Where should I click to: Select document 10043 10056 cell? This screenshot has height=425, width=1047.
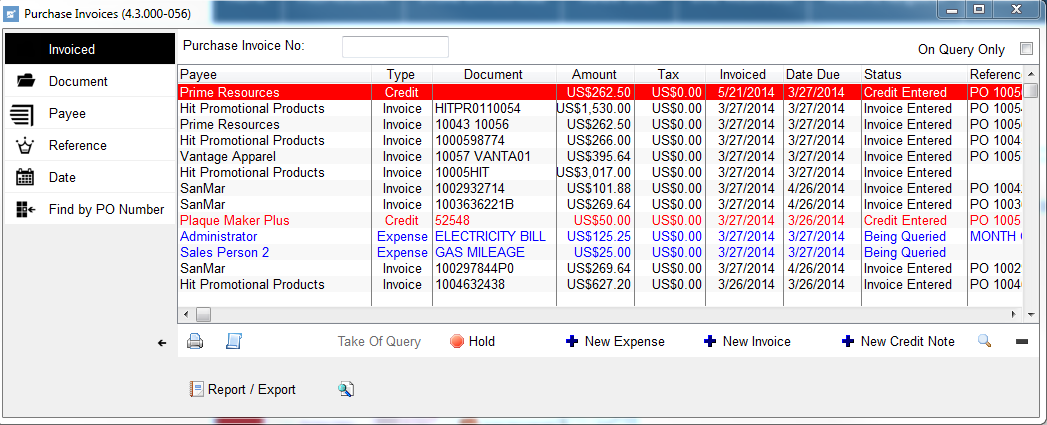coord(494,124)
